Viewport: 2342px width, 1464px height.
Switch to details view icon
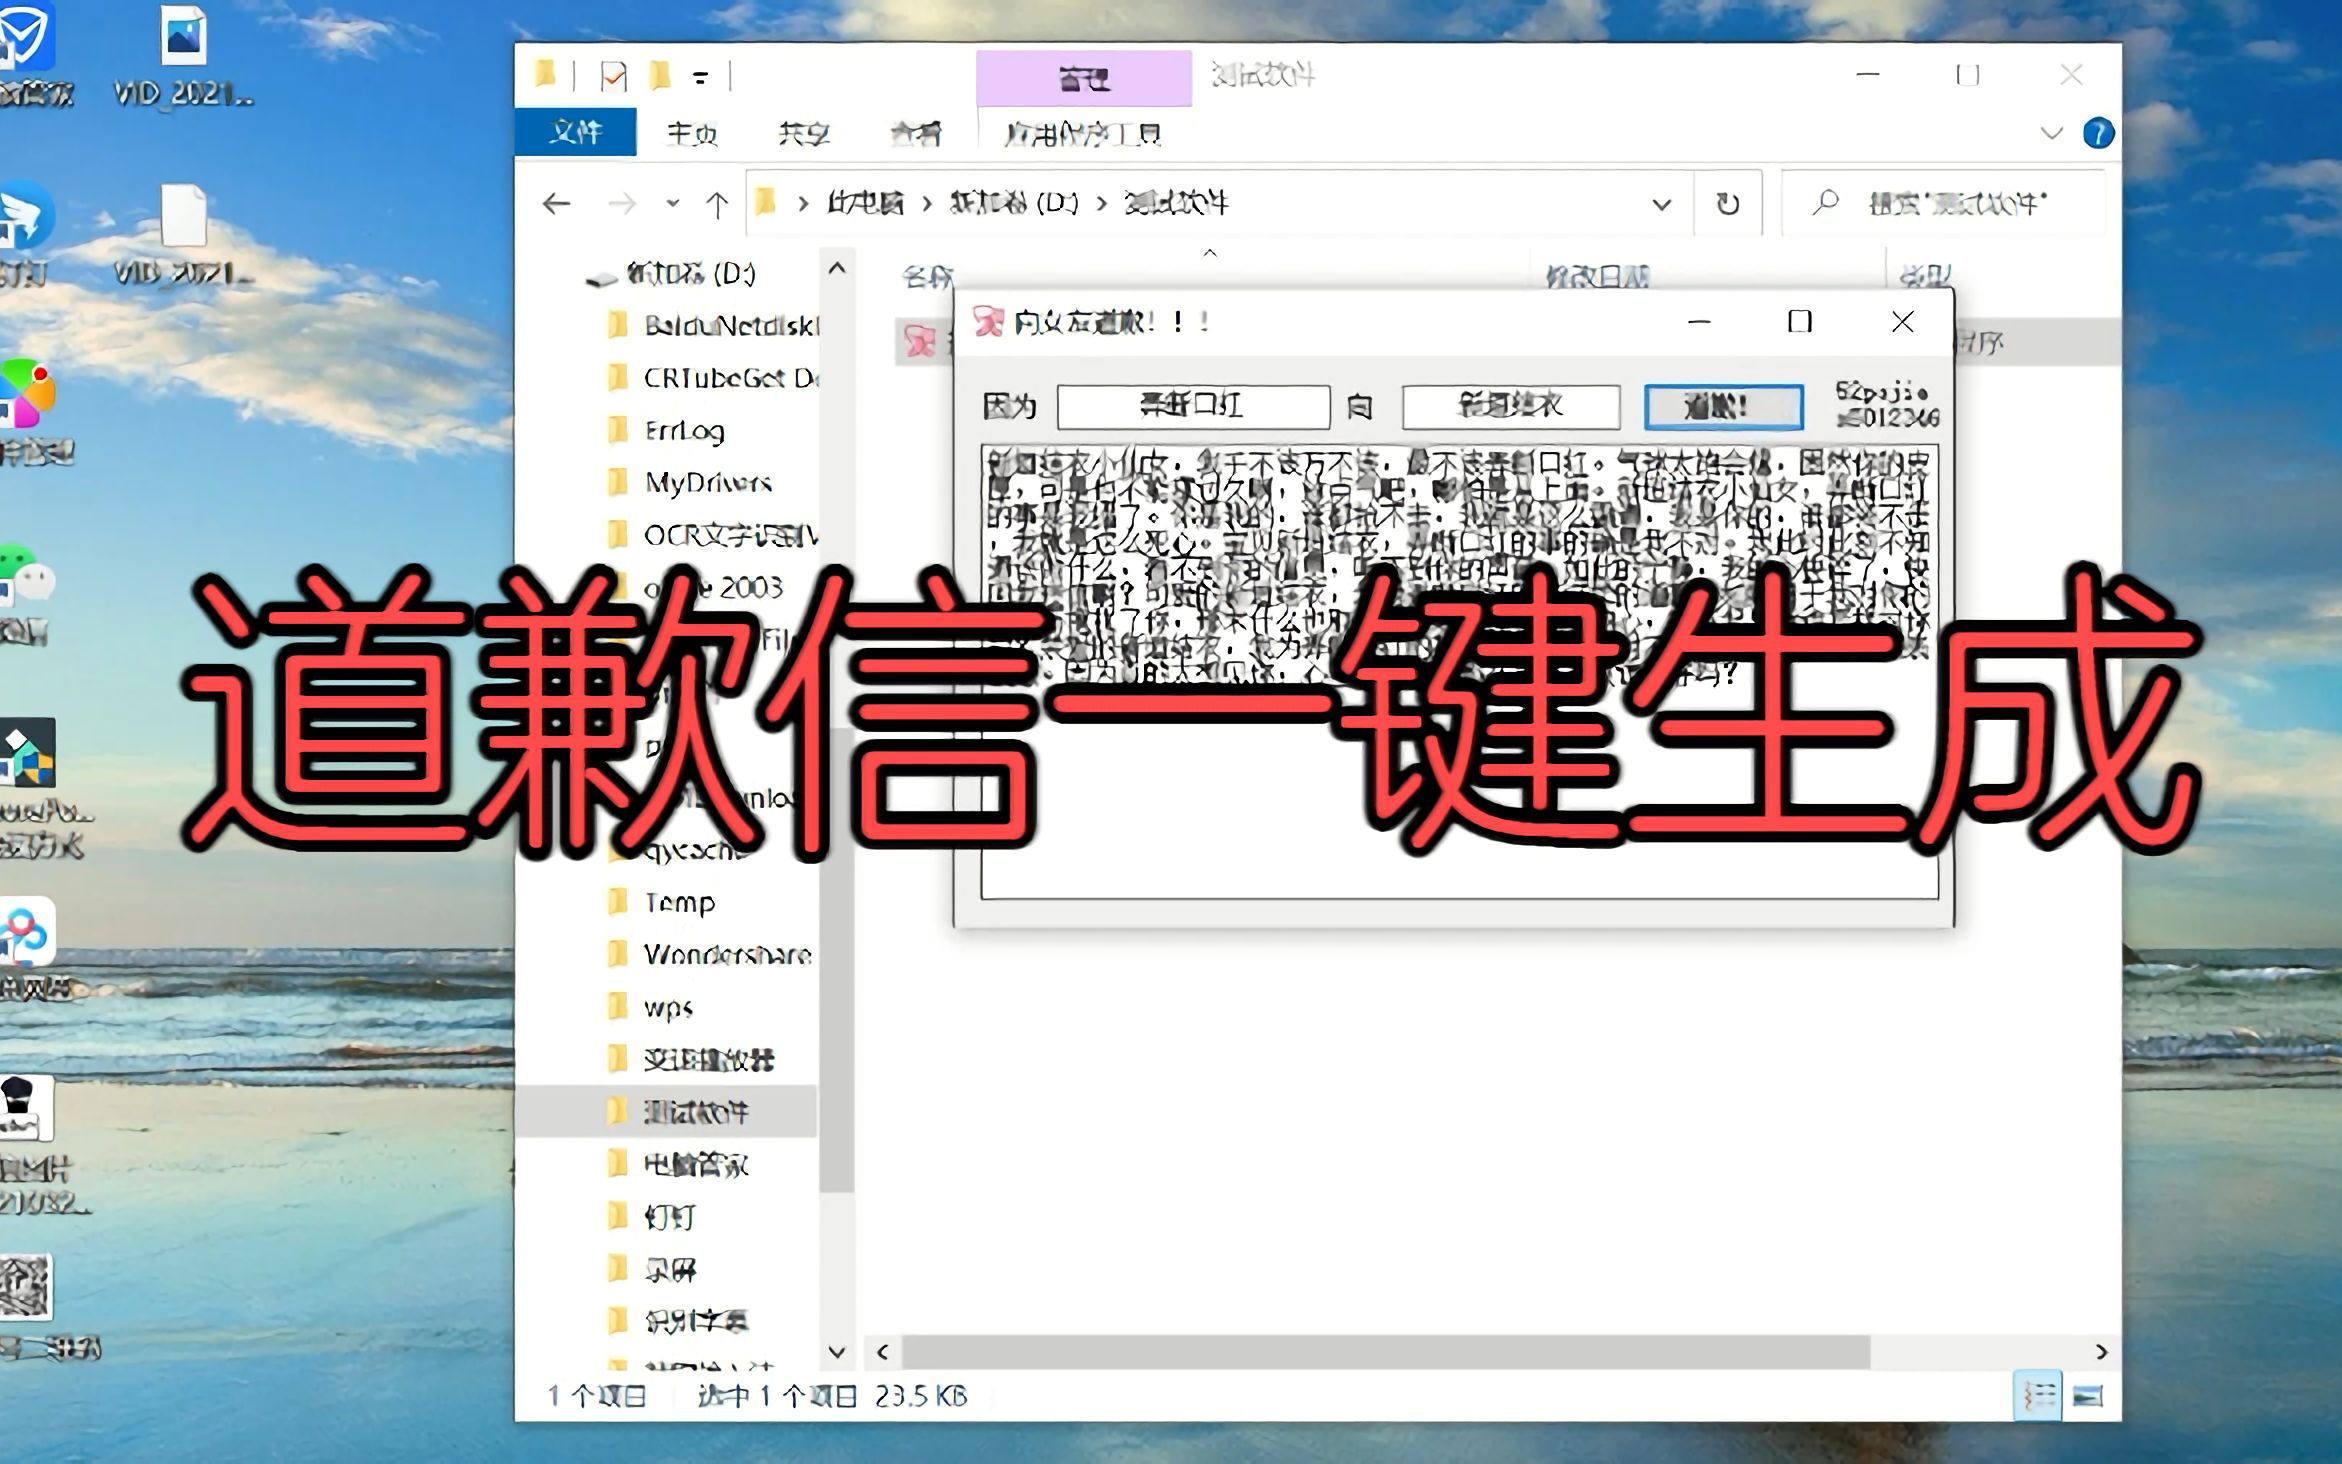[x=2038, y=1395]
